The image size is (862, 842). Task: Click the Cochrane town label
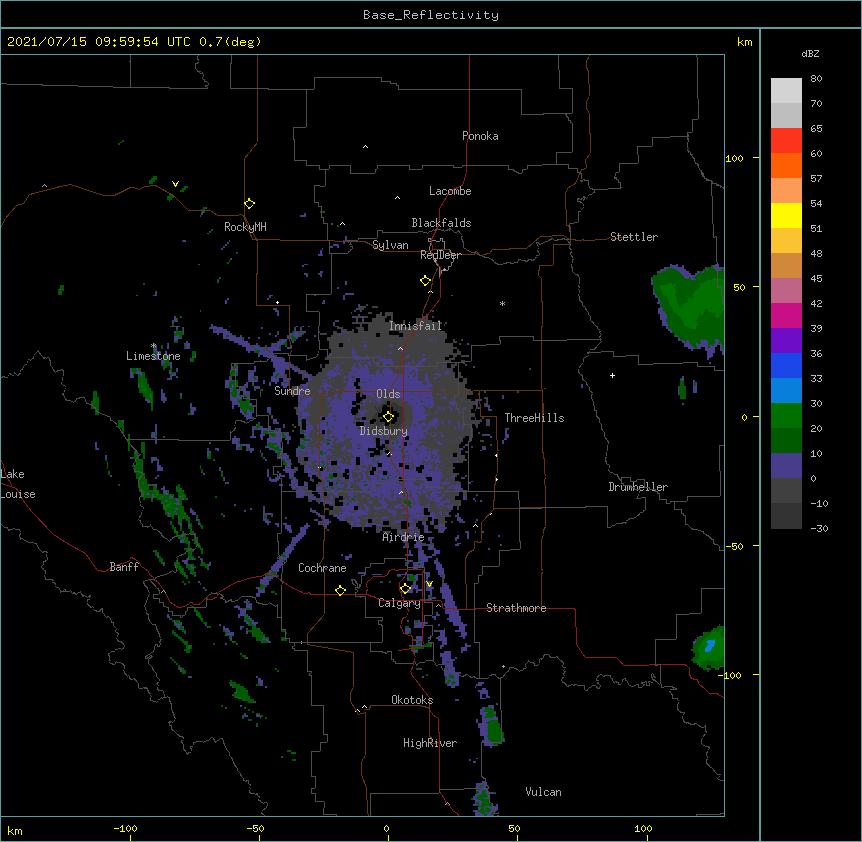[x=322, y=568]
